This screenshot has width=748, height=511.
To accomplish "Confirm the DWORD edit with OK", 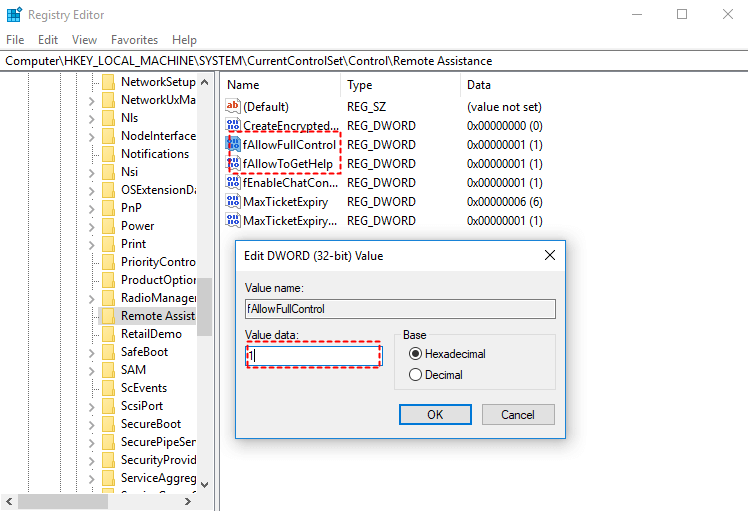I will pyautogui.click(x=435, y=414).
